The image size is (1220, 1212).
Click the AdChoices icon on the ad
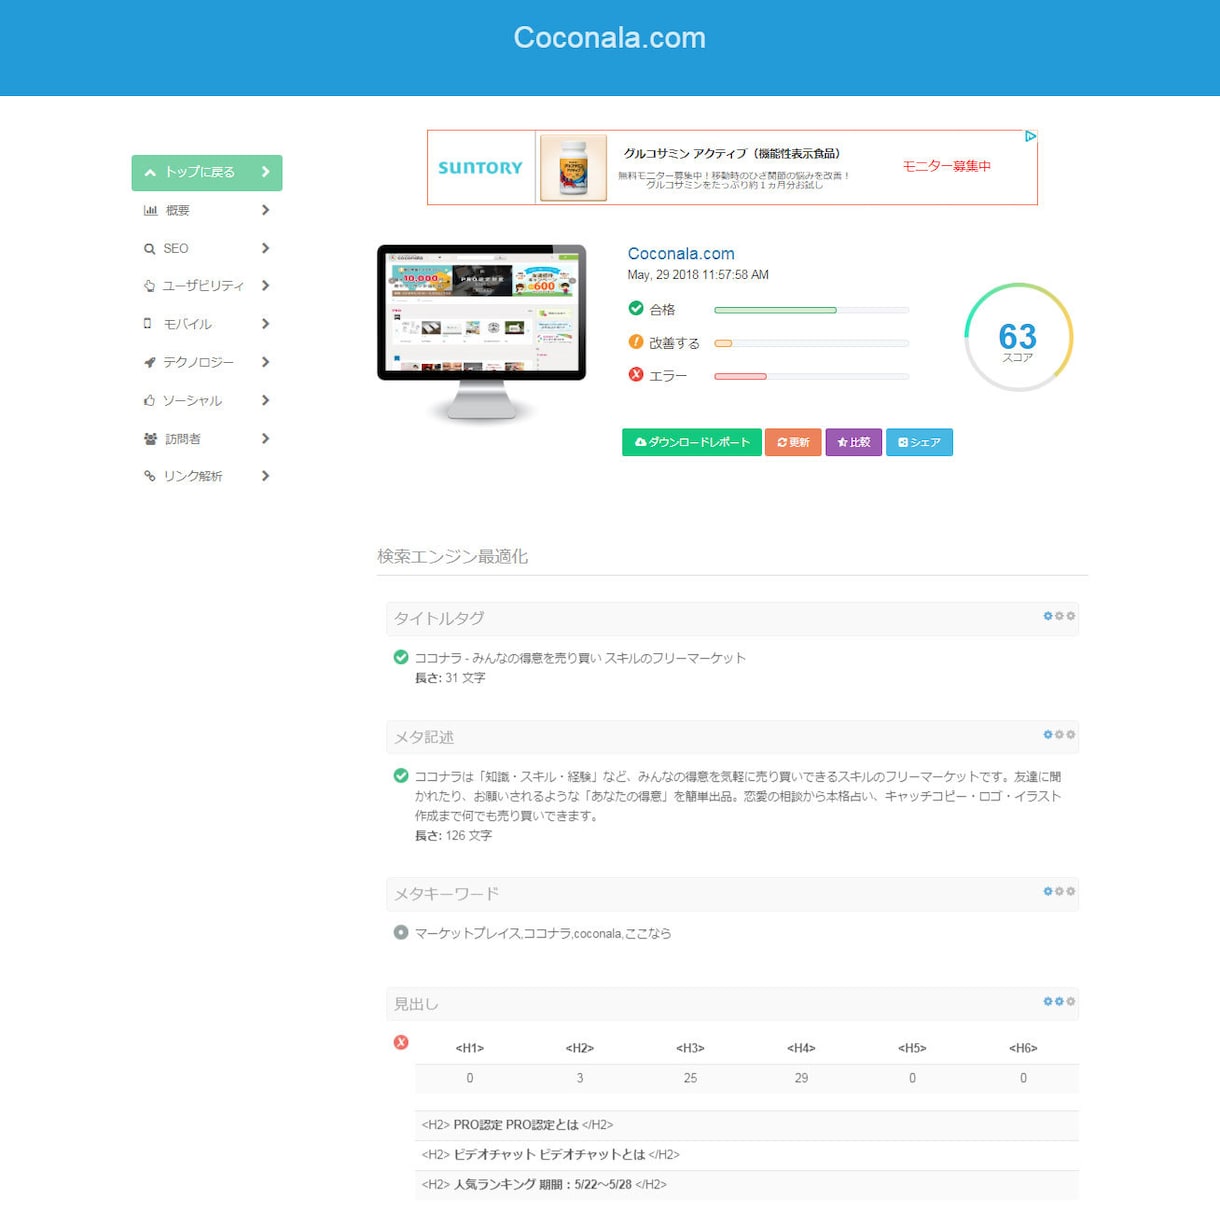[1030, 136]
